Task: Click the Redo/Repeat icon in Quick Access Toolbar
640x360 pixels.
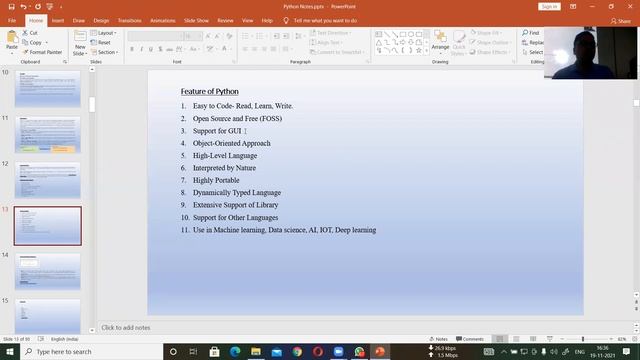Action: click(38, 7)
